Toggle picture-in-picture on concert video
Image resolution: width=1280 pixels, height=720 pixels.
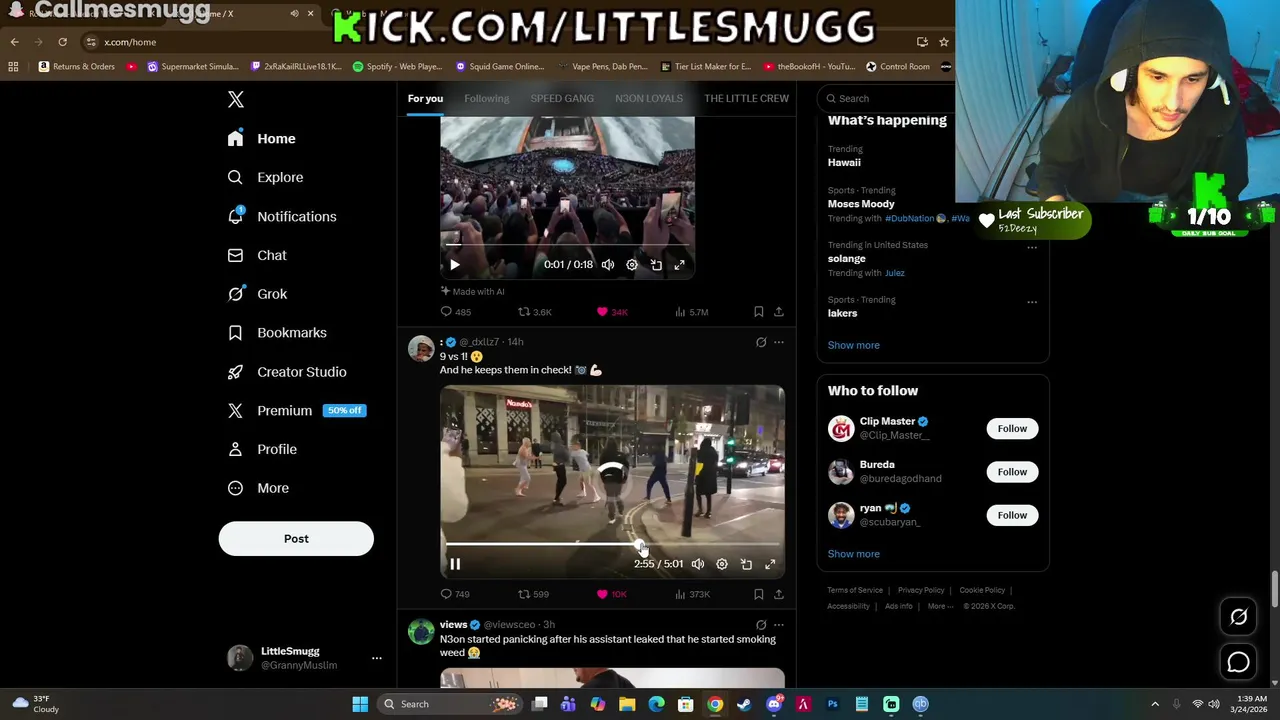tap(656, 265)
